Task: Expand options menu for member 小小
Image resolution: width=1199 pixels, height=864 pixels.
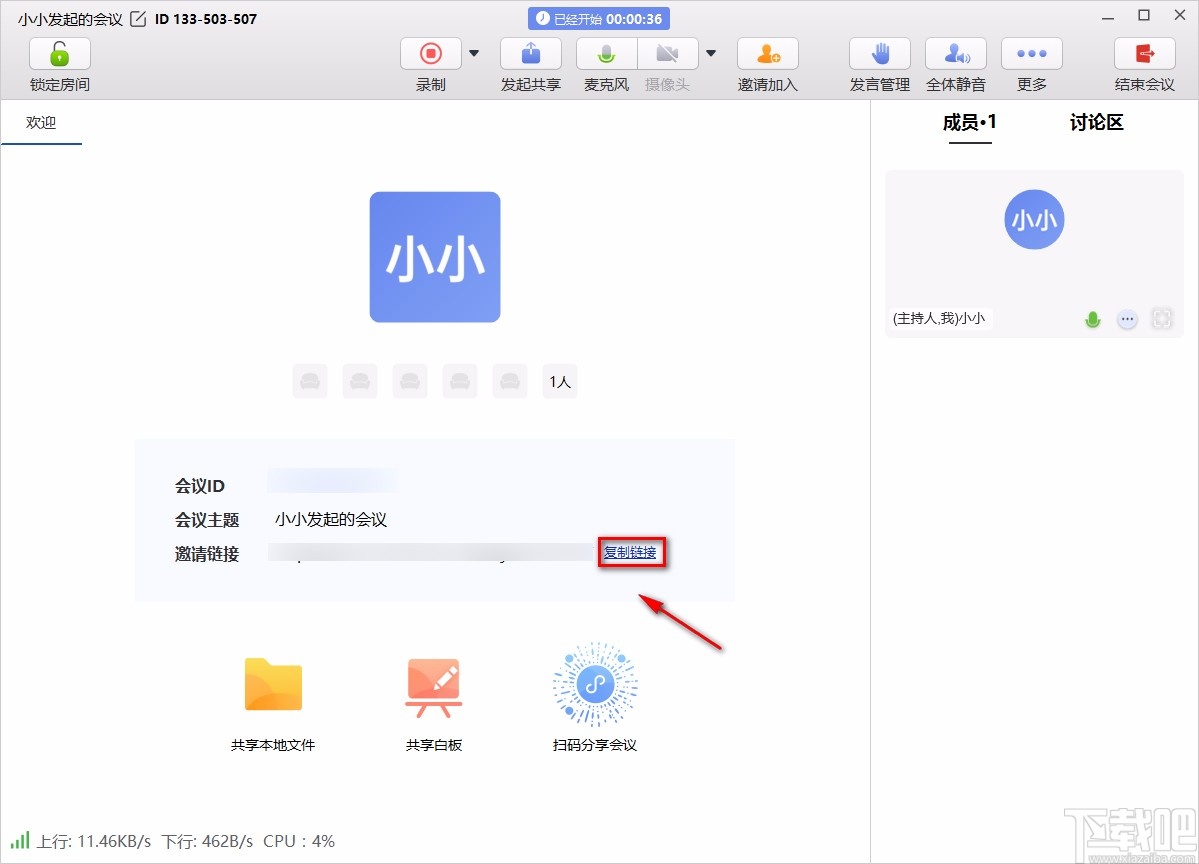Action: 1127,318
